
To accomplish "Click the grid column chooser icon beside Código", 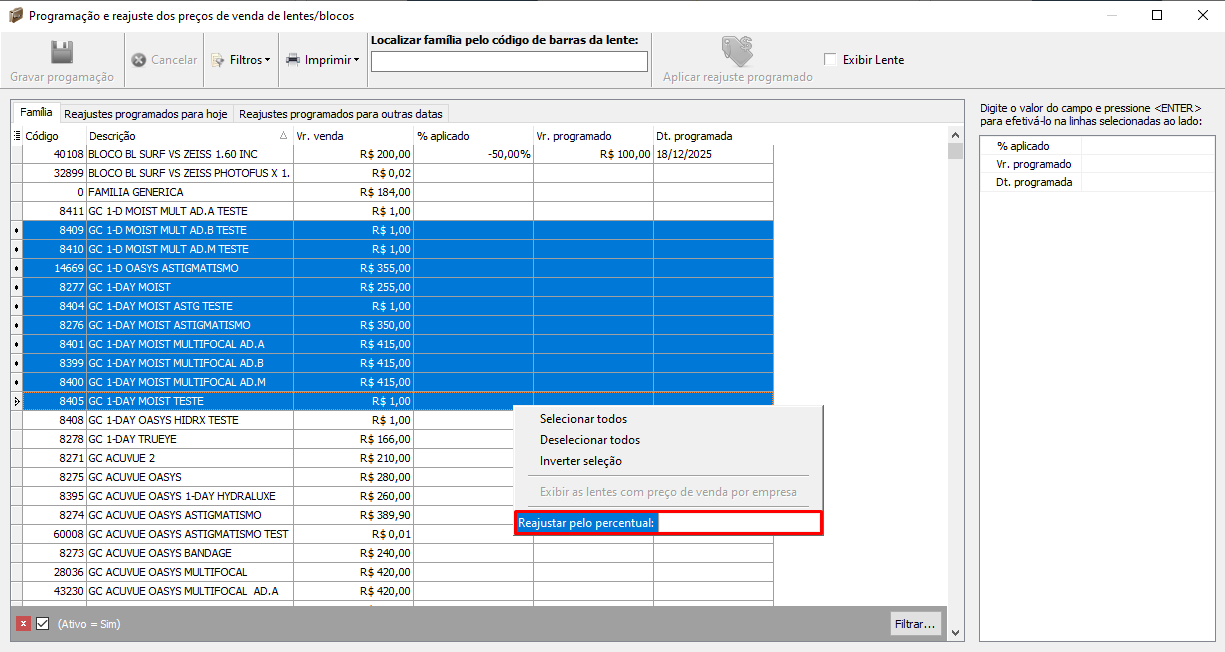I will click(x=16, y=136).
